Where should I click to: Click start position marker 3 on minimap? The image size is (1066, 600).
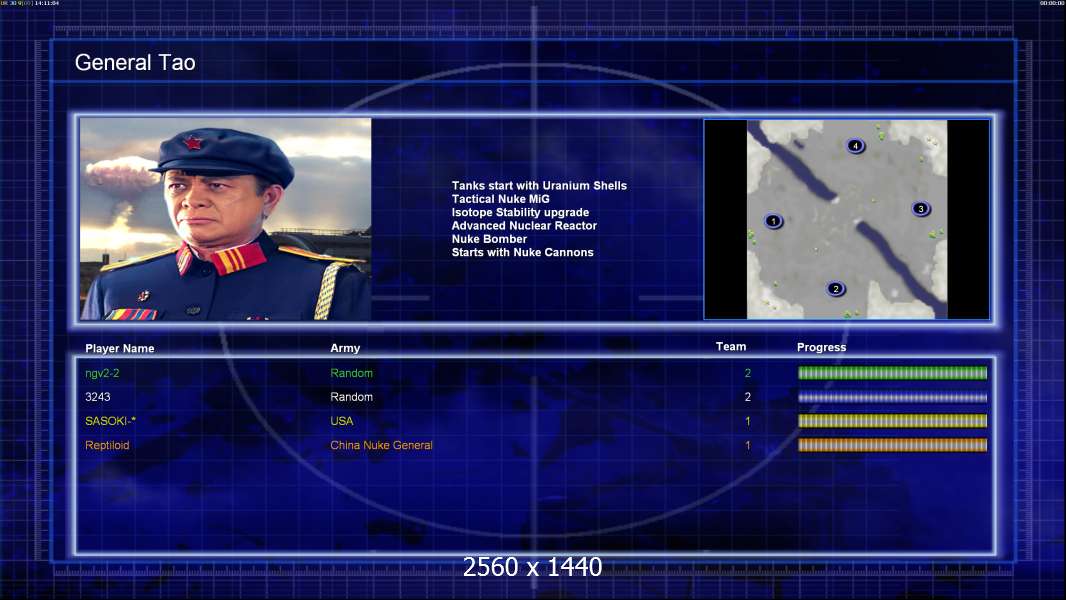pos(921,209)
